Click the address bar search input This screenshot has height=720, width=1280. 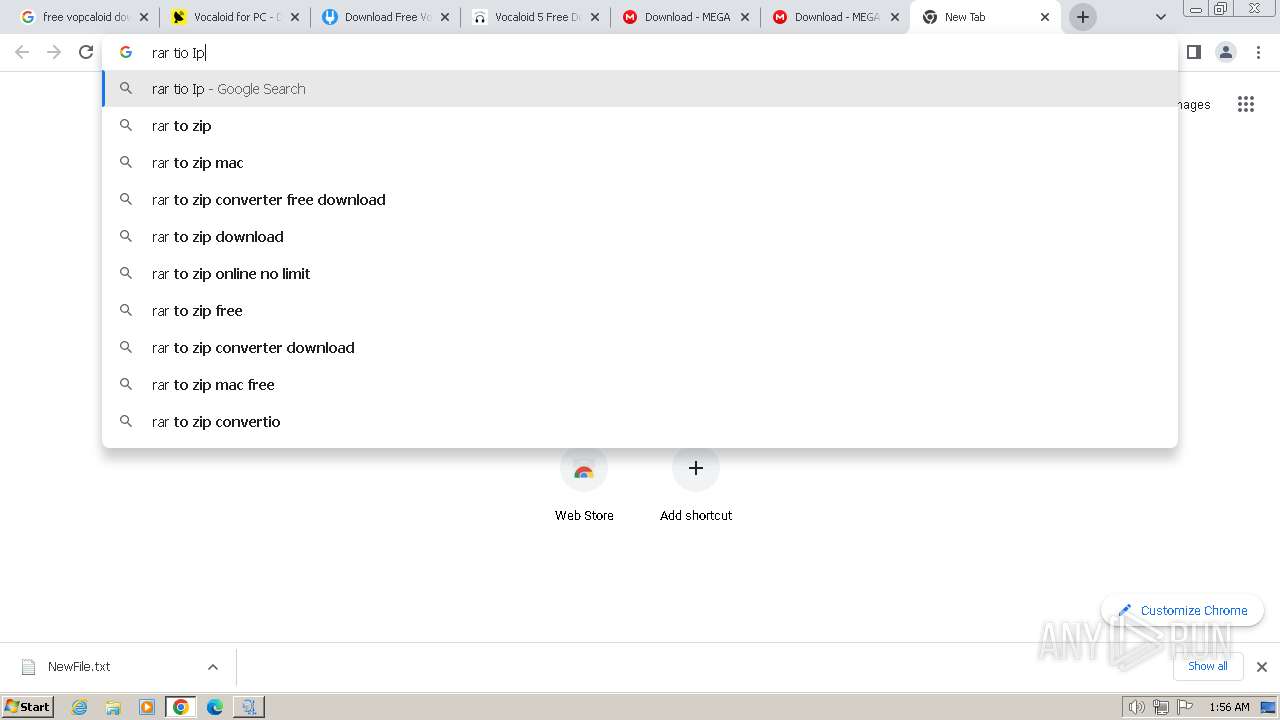[x=640, y=53]
